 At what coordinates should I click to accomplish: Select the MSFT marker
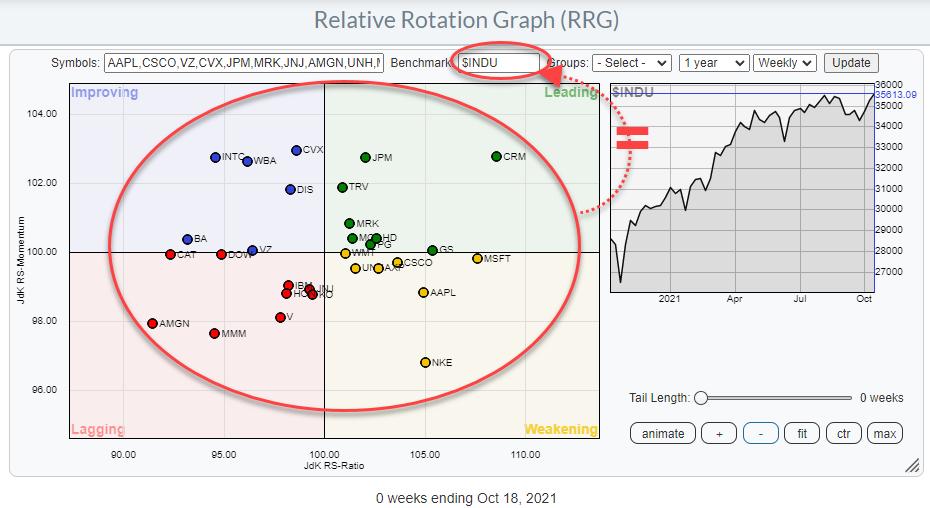[x=477, y=258]
